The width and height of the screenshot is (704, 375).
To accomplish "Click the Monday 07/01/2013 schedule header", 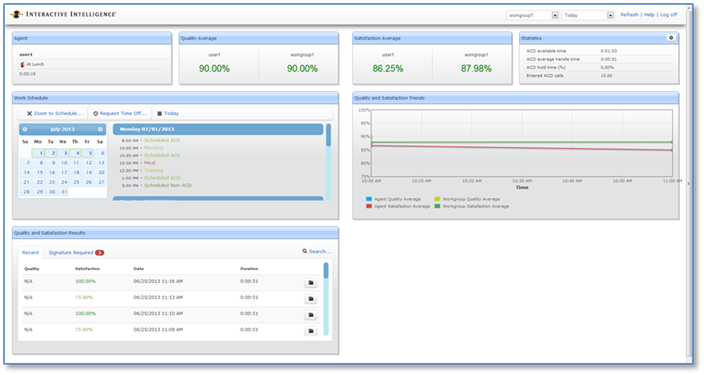I will (x=218, y=129).
